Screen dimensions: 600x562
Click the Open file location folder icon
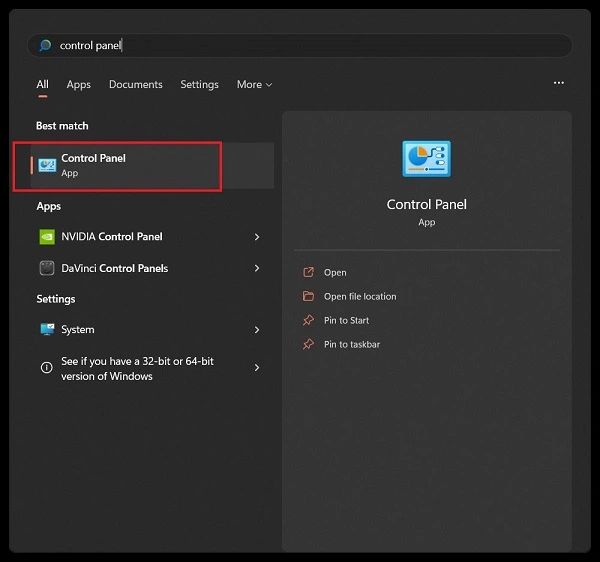308,296
